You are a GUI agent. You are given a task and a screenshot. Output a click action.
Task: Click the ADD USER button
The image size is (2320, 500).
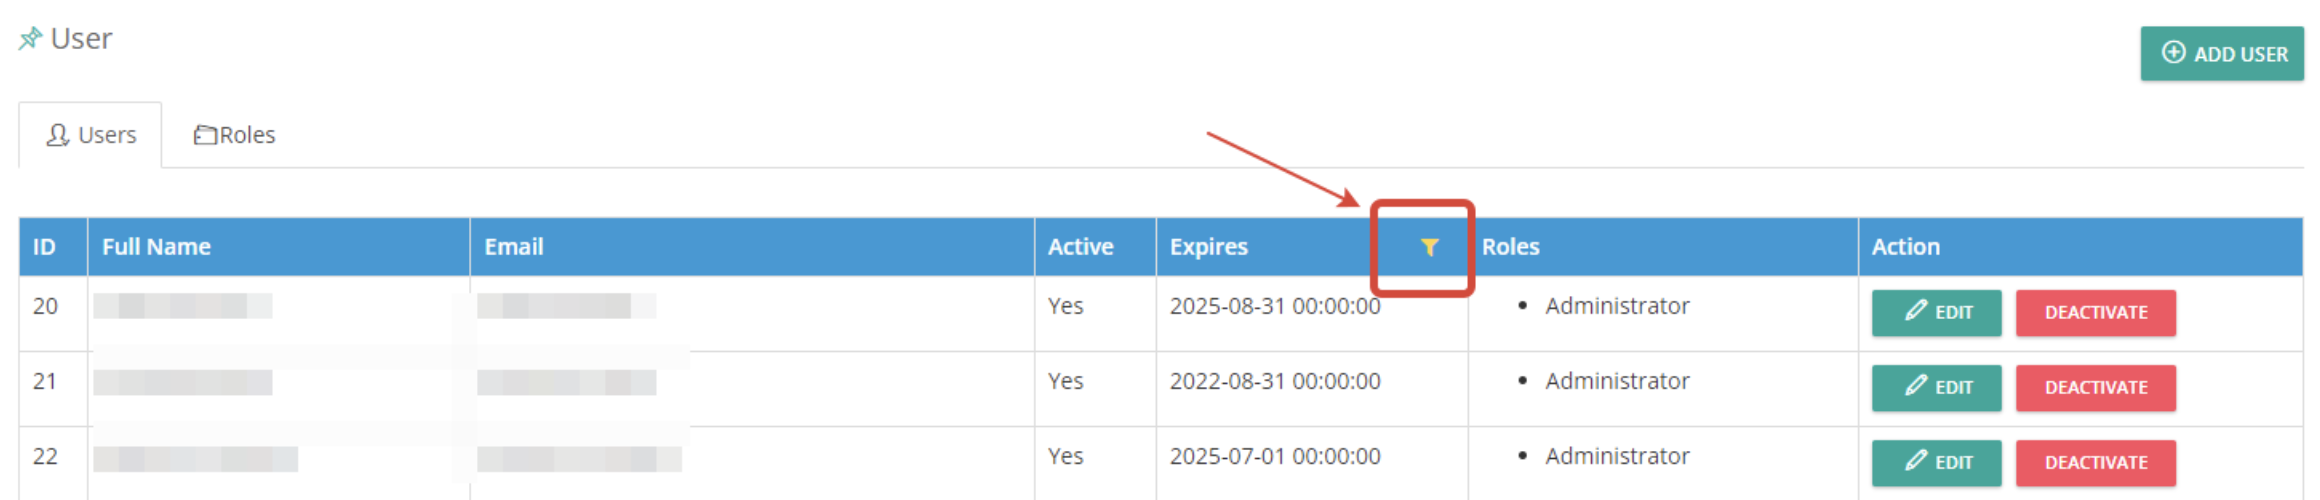pos(2222,53)
